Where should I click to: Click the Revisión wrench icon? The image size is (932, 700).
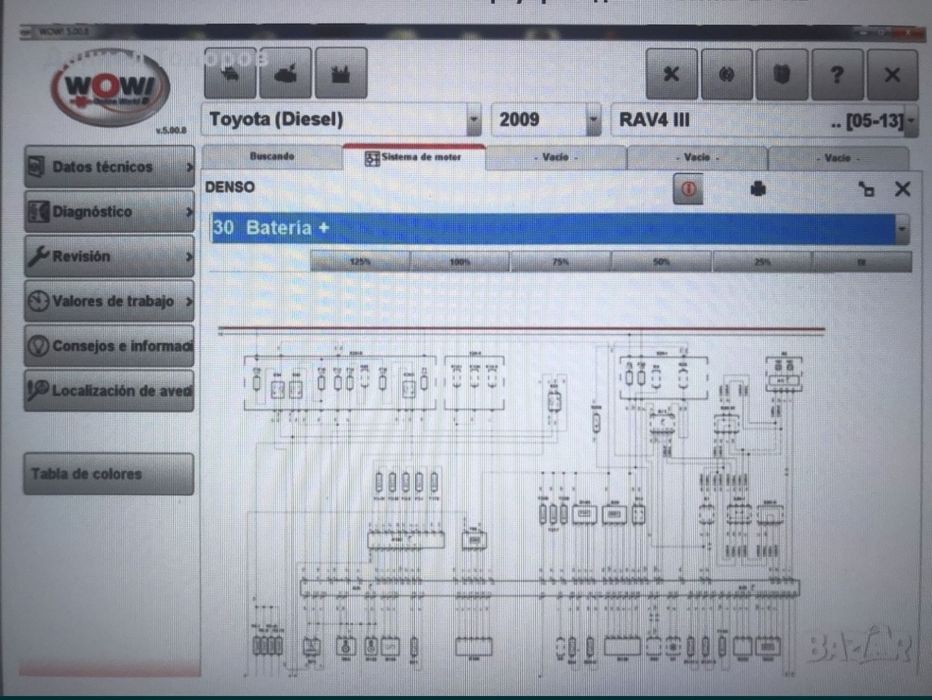[x=39, y=256]
